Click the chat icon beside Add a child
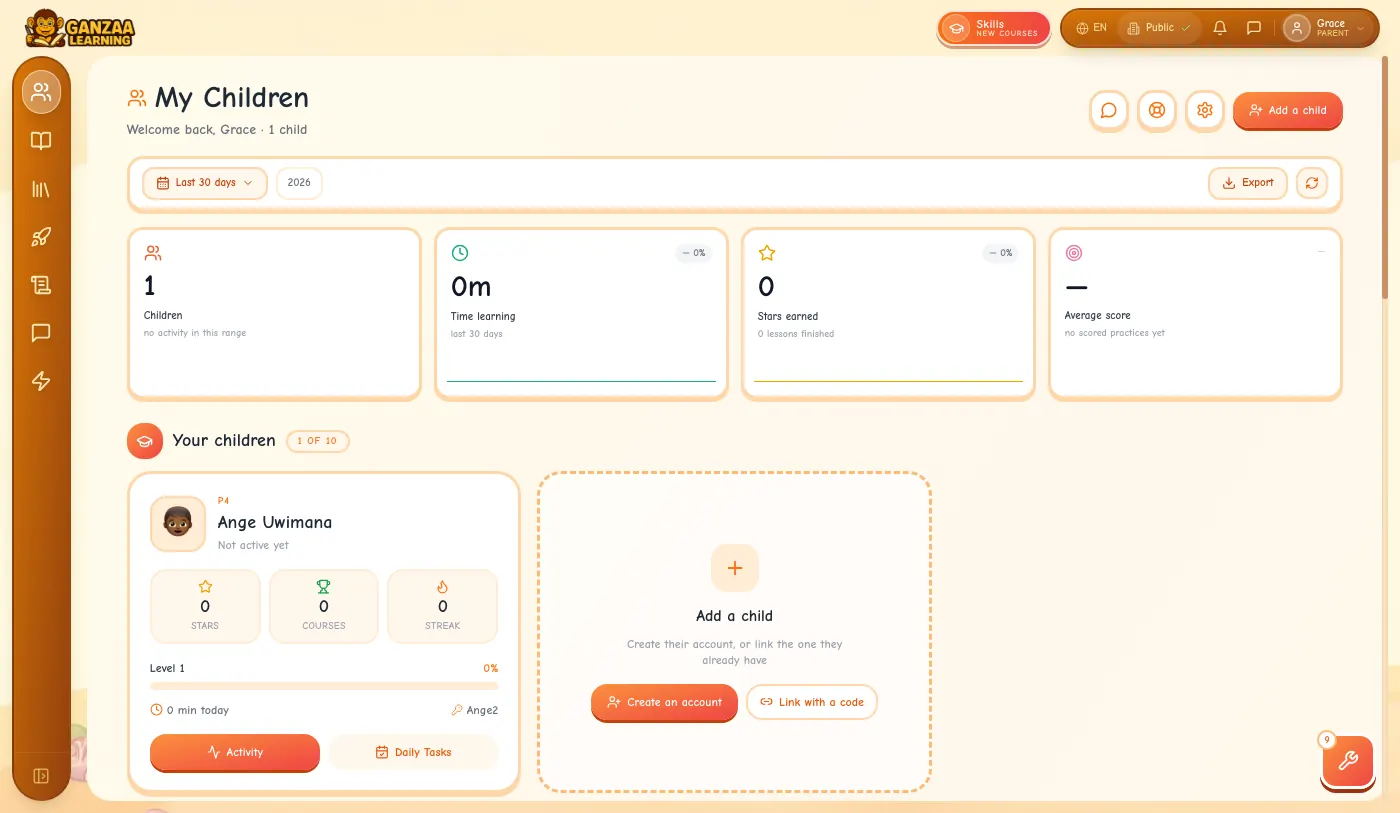The image size is (1400, 813). click(x=1109, y=111)
